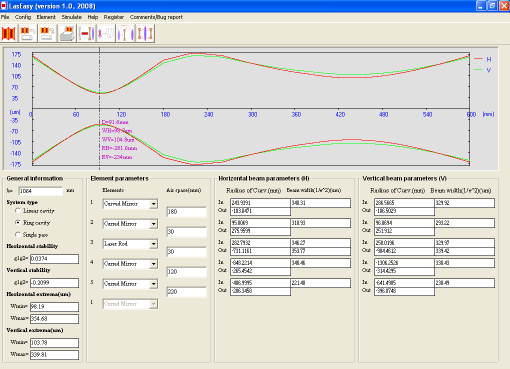Screen dimensions: 510x369
Task: Click the last toolbar icon with two beam waists
Action: [x=145, y=34]
